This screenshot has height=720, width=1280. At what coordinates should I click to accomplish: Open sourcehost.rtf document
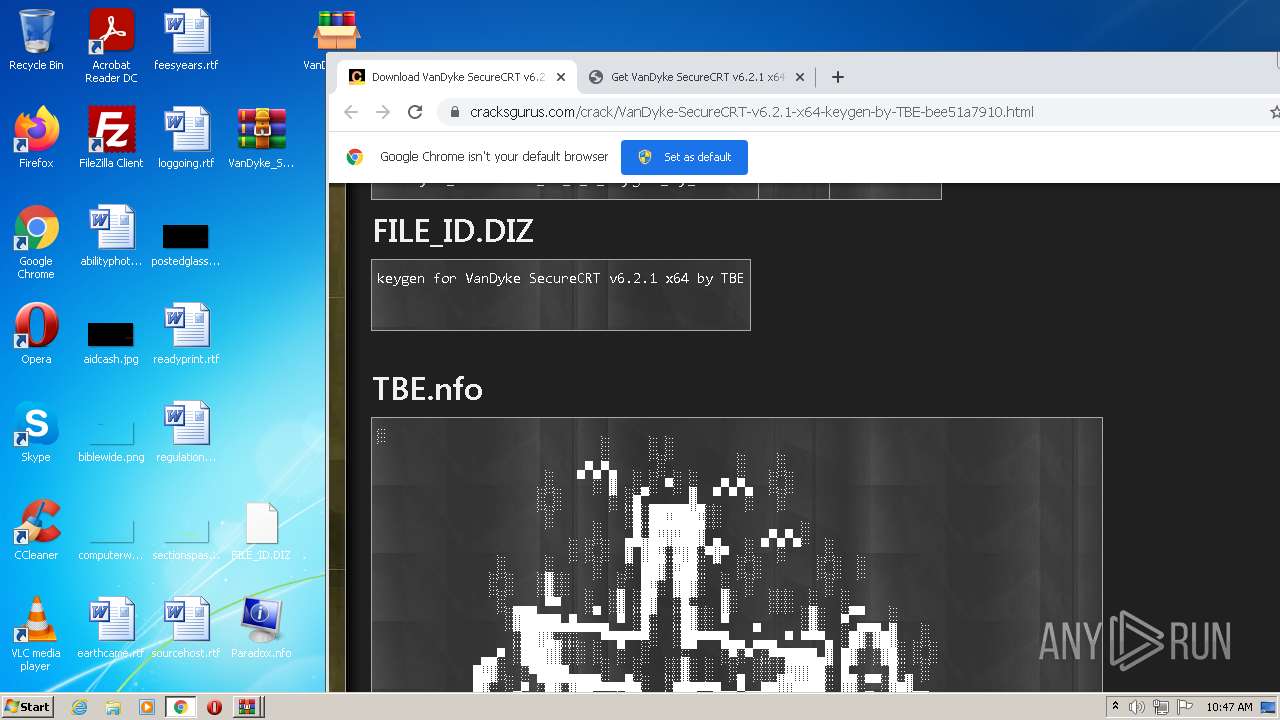pyautogui.click(x=186, y=628)
